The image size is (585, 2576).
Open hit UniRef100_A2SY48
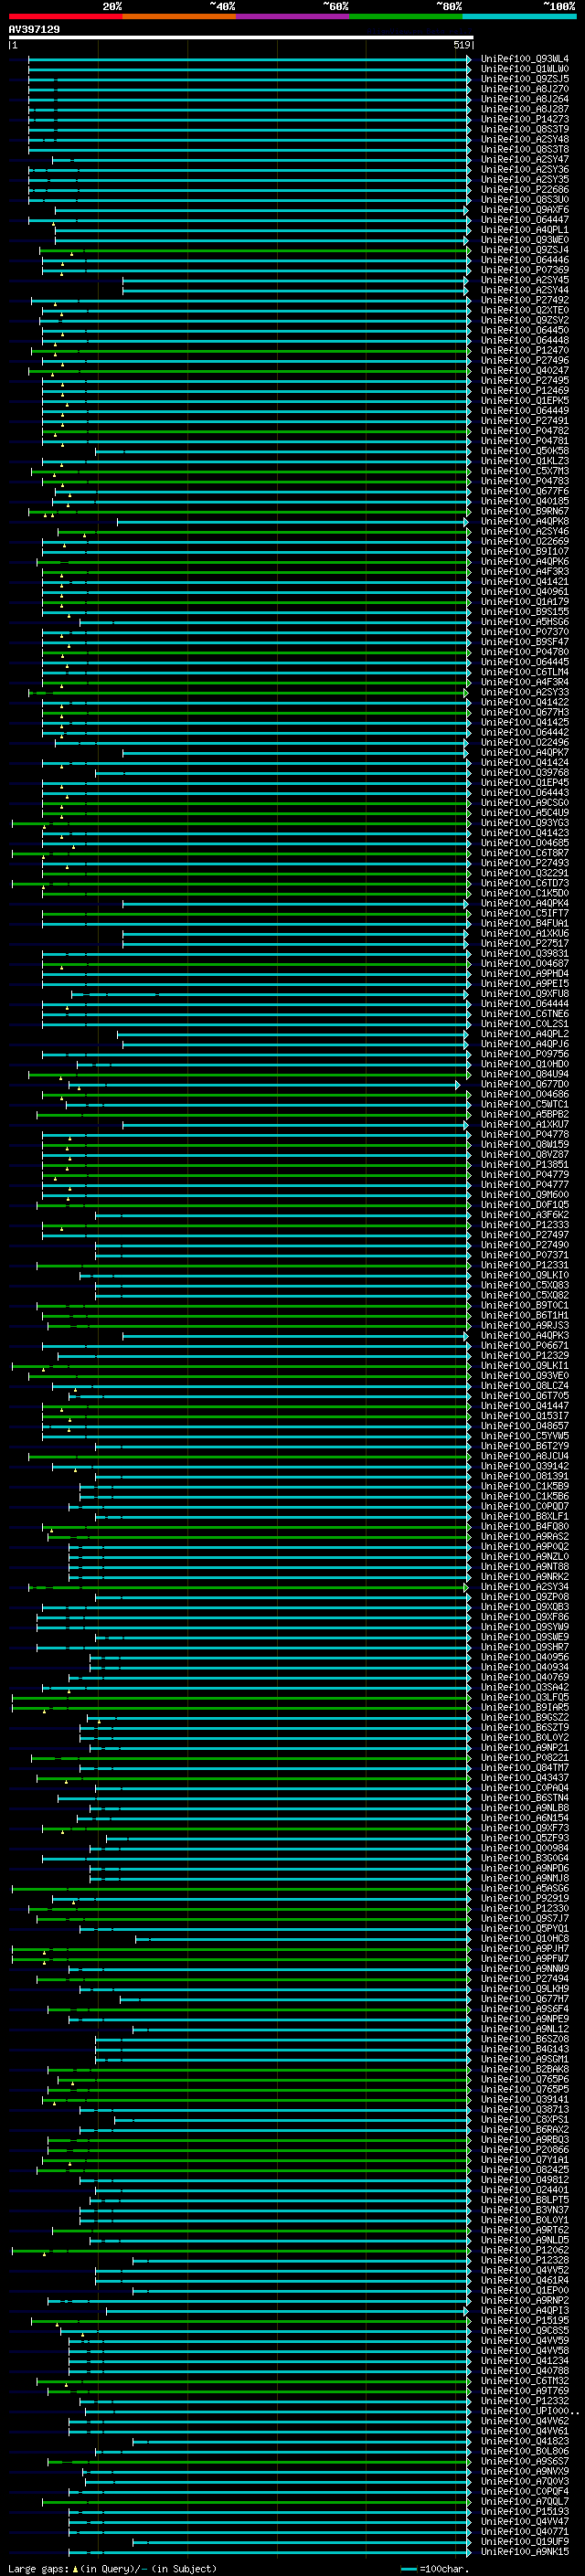[524, 139]
